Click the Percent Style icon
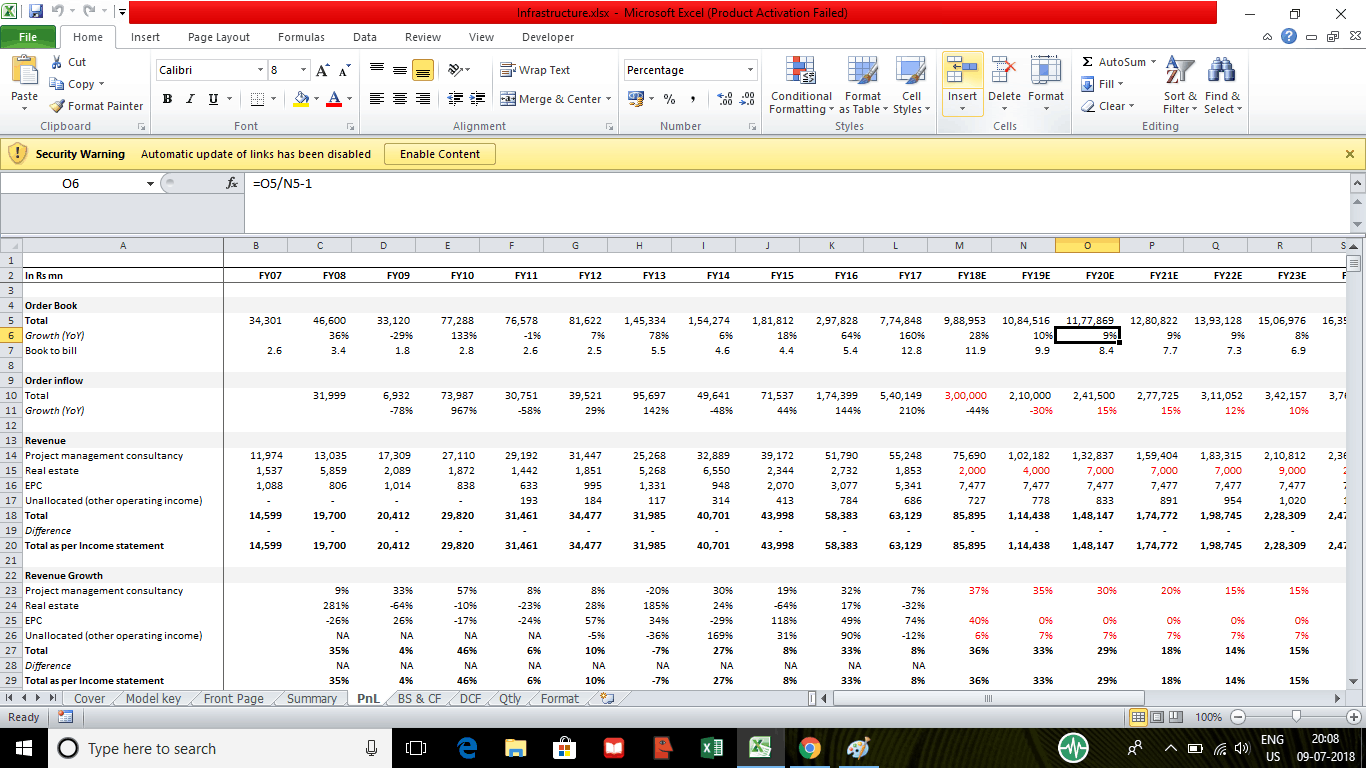The width and height of the screenshot is (1366, 768). tap(669, 99)
